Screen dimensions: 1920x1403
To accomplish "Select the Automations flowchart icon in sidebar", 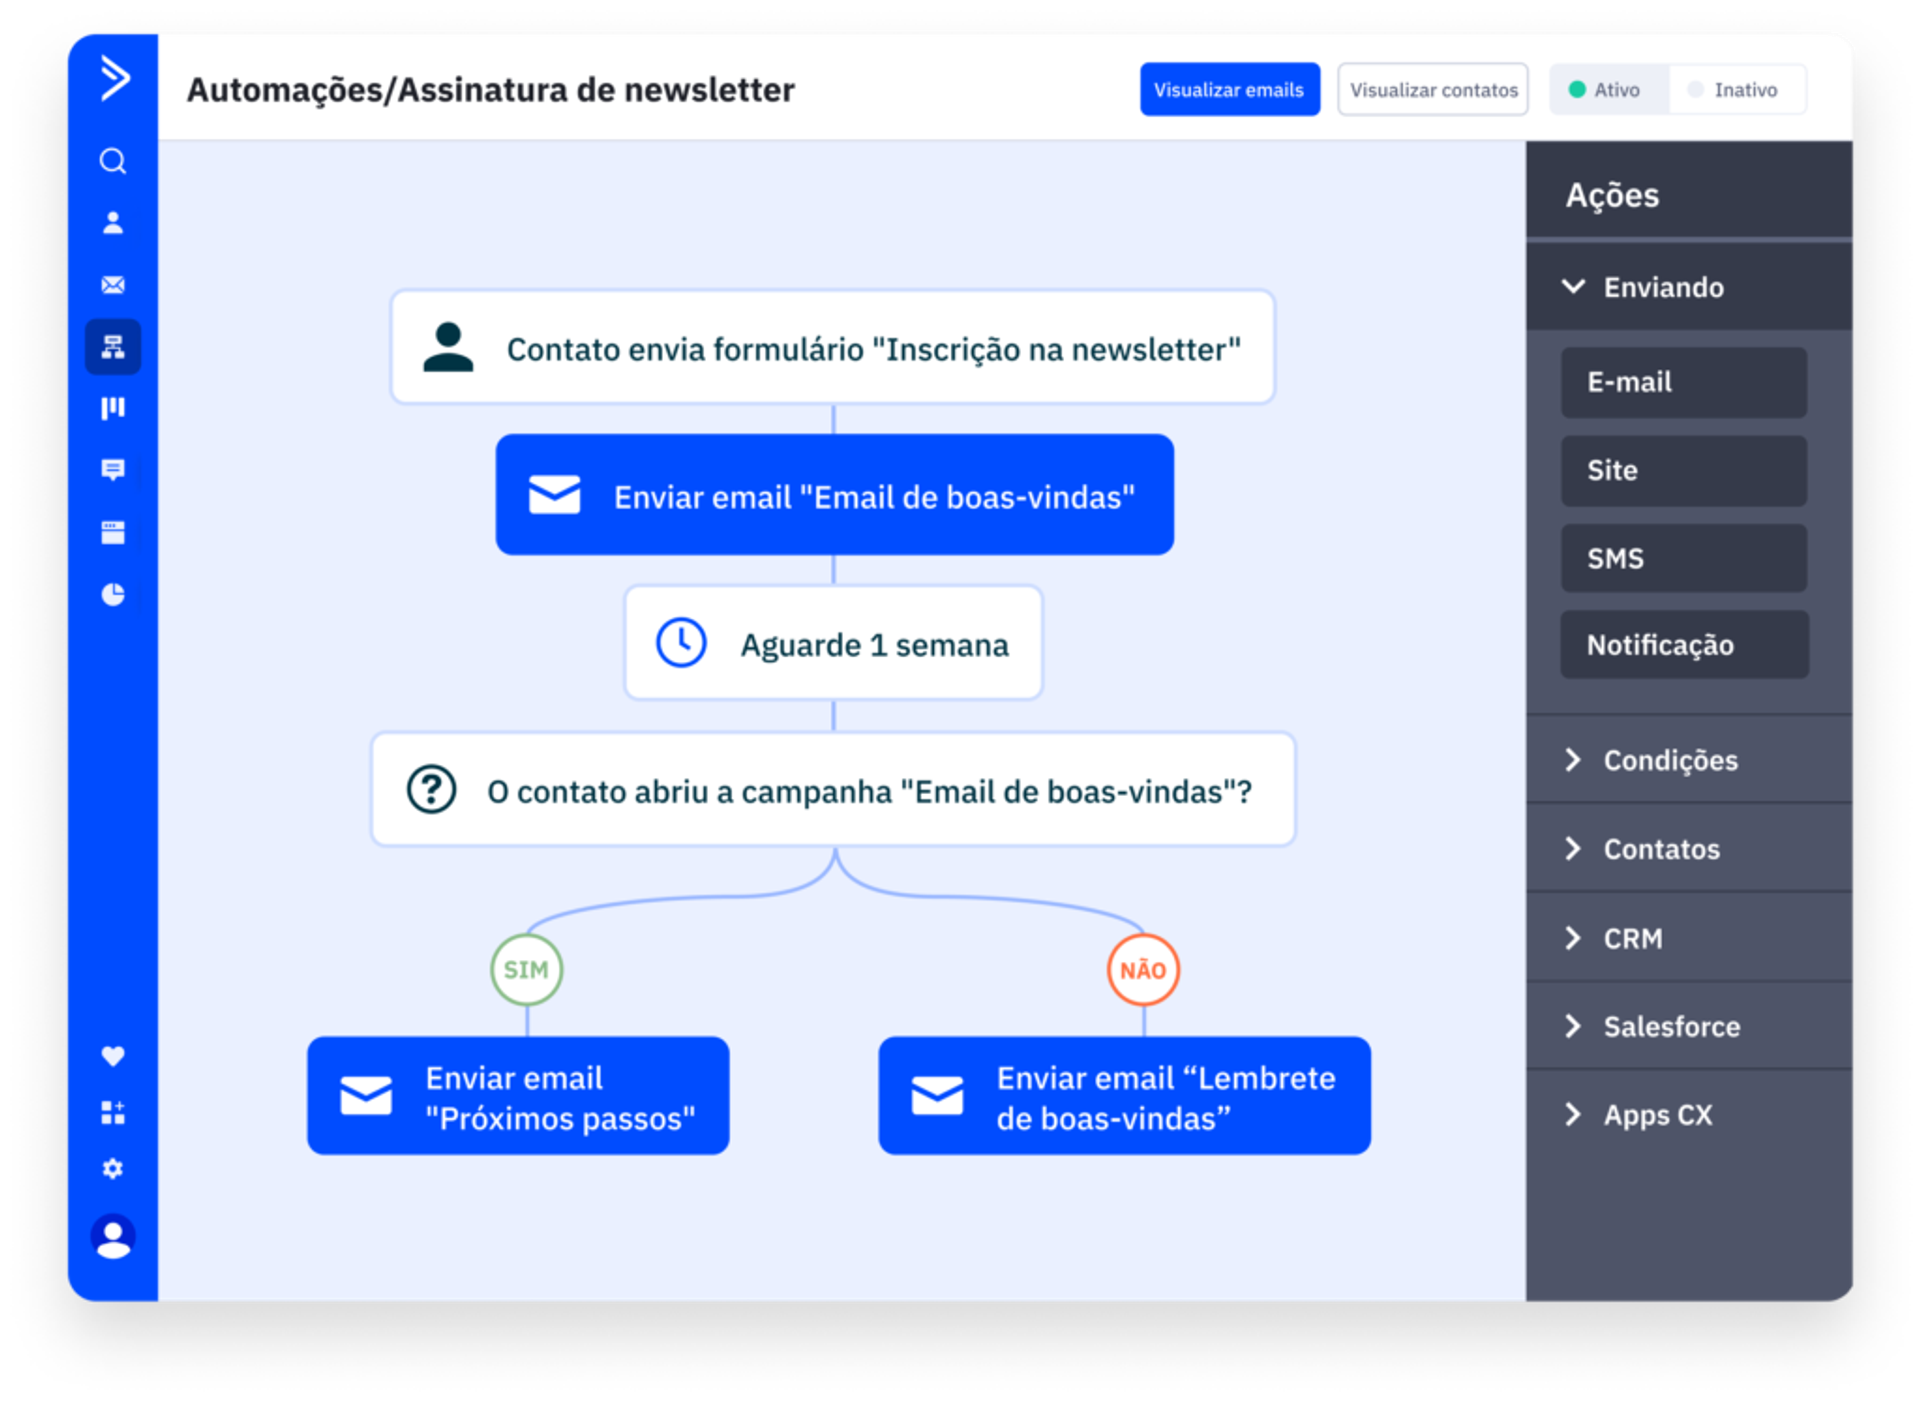I will click(x=113, y=347).
